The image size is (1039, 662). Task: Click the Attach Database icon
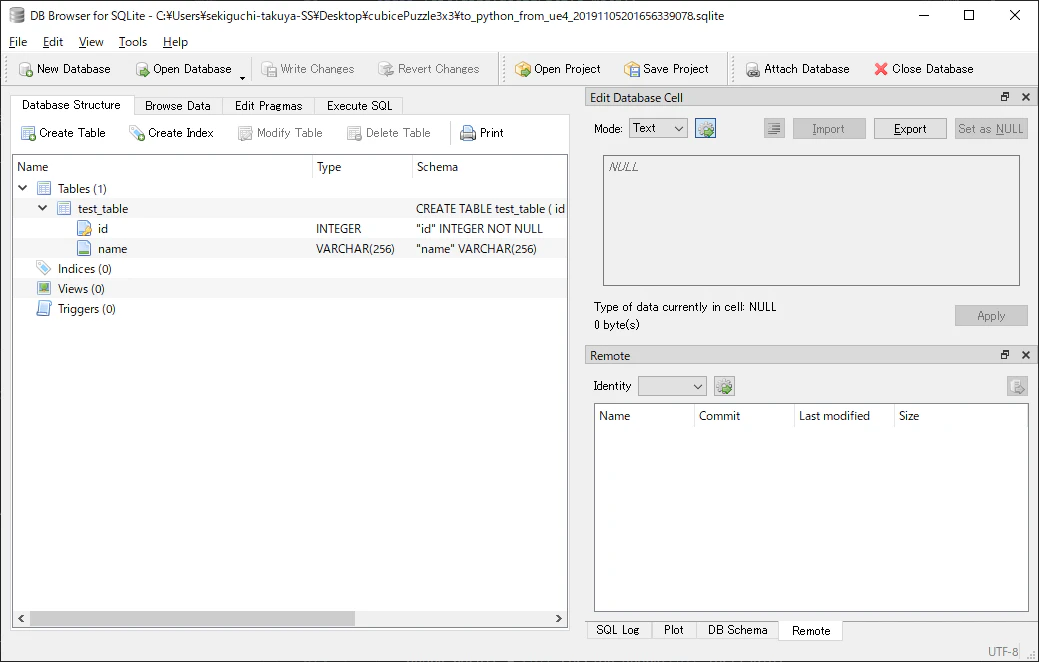pyautogui.click(x=753, y=69)
